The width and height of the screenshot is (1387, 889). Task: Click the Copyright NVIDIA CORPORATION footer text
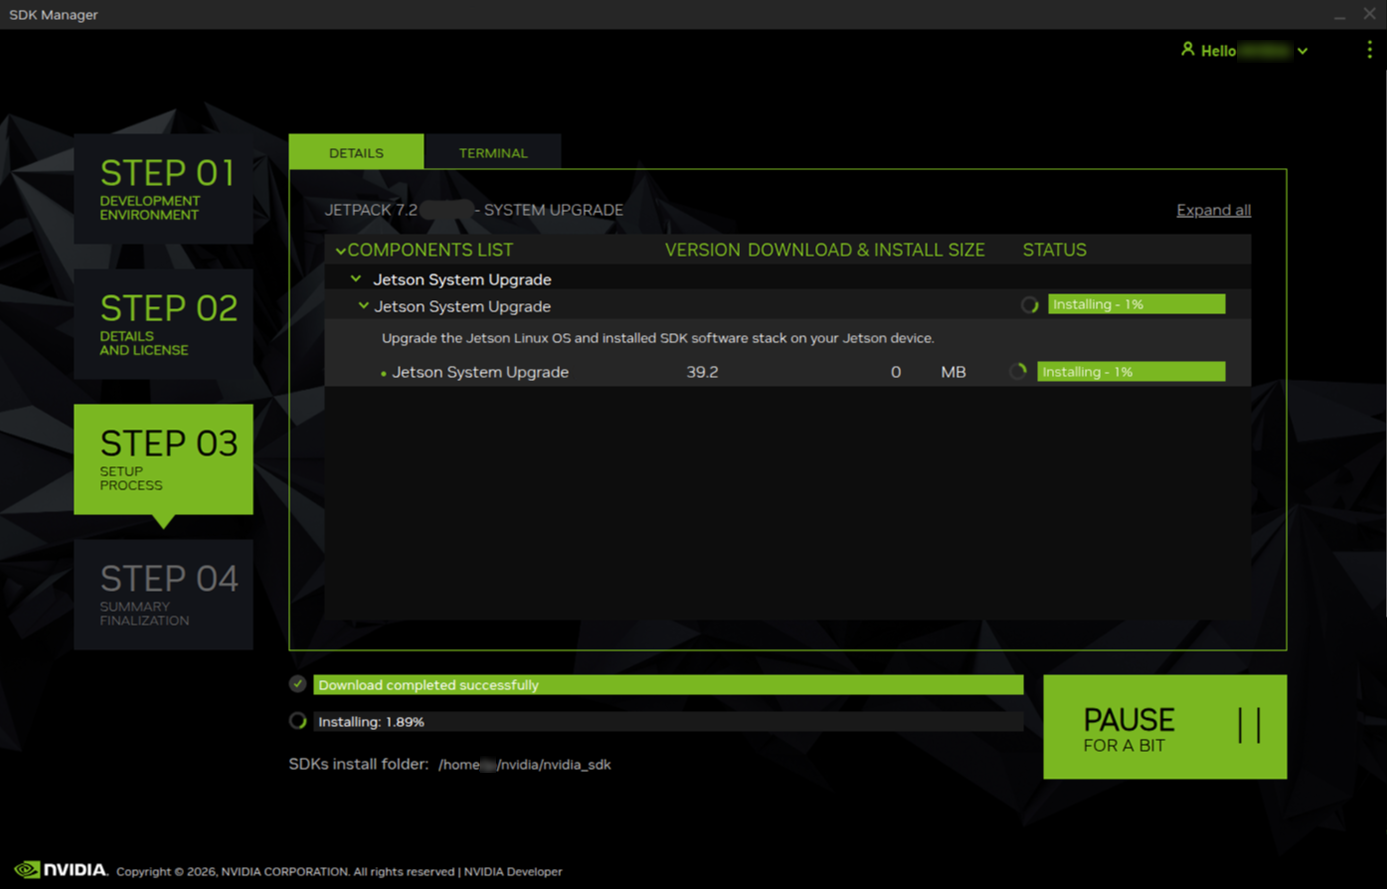point(284,871)
